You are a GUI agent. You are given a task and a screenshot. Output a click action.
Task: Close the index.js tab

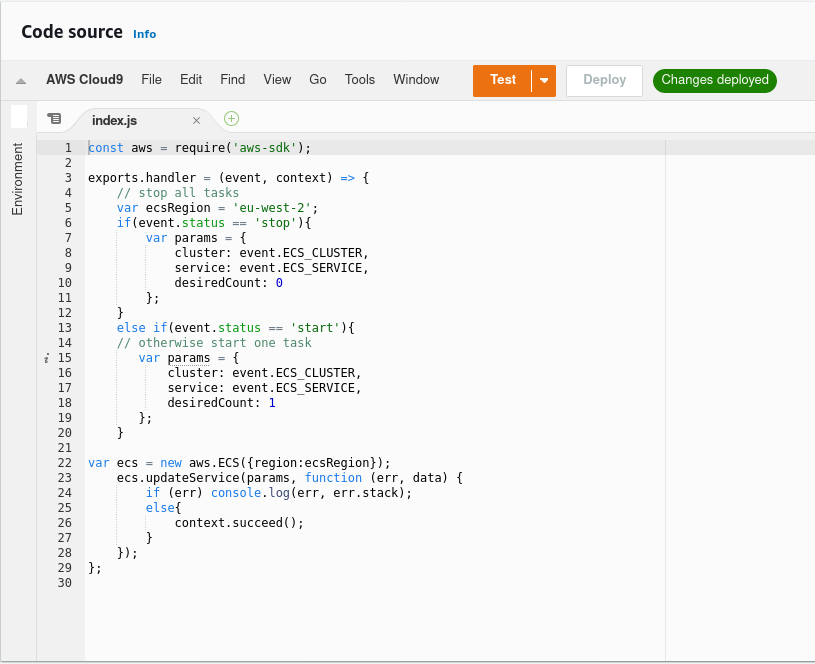(196, 120)
